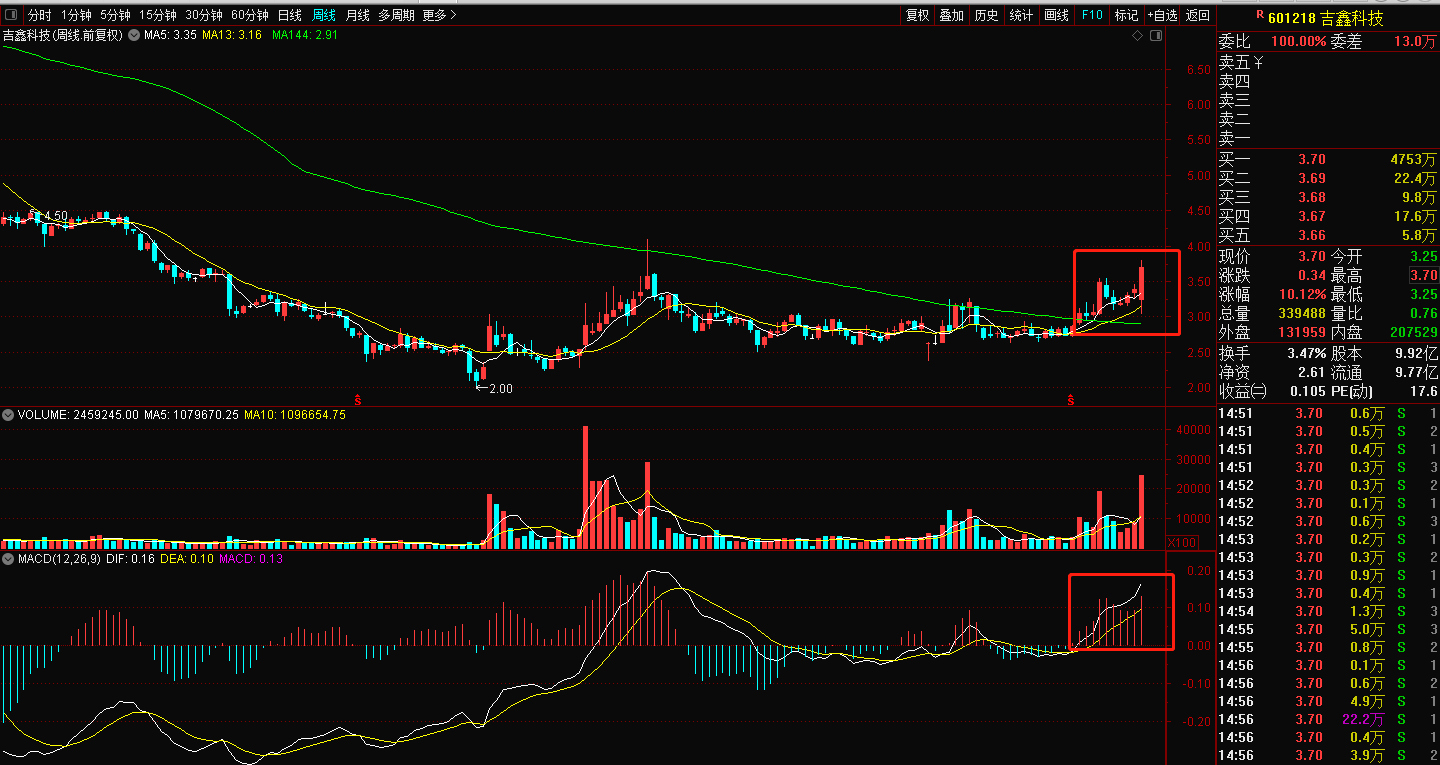
Task: Click the 买二 price 3.69 row
Action: click(1327, 178)
